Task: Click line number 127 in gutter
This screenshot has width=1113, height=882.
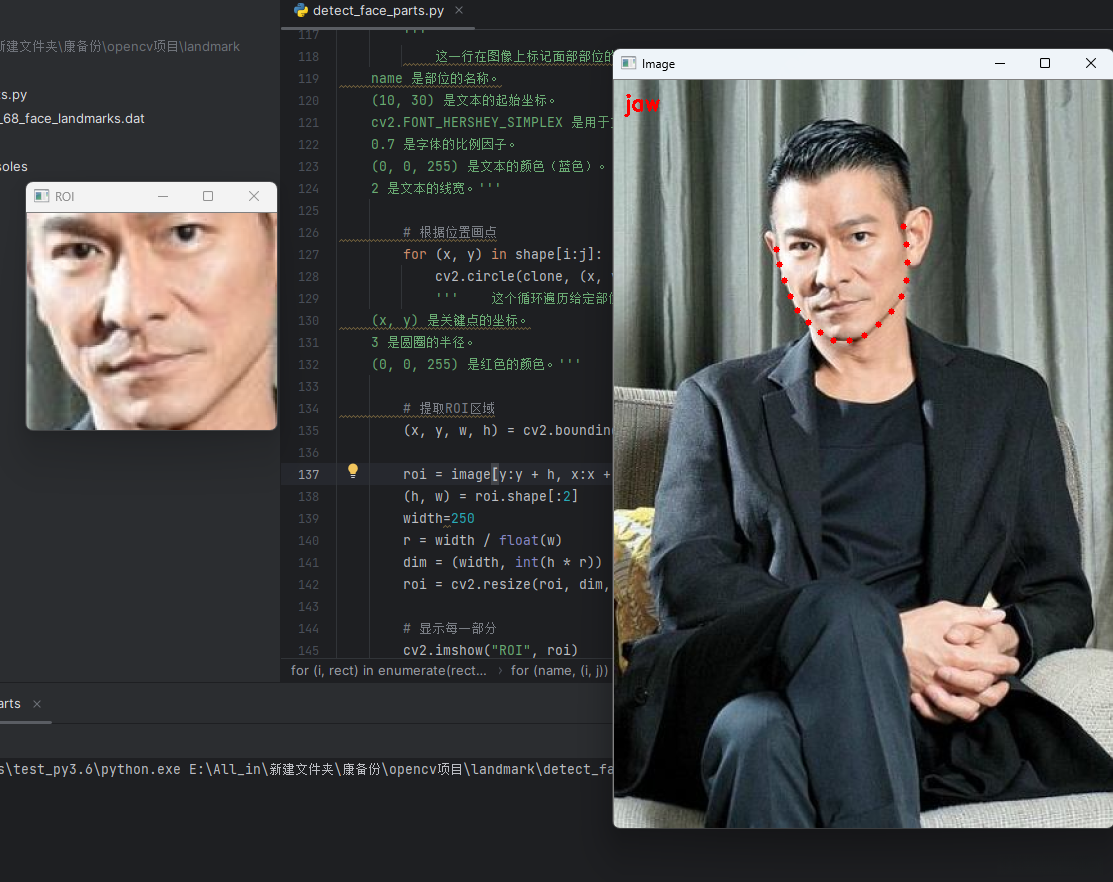Action: [x=308, y=254]
